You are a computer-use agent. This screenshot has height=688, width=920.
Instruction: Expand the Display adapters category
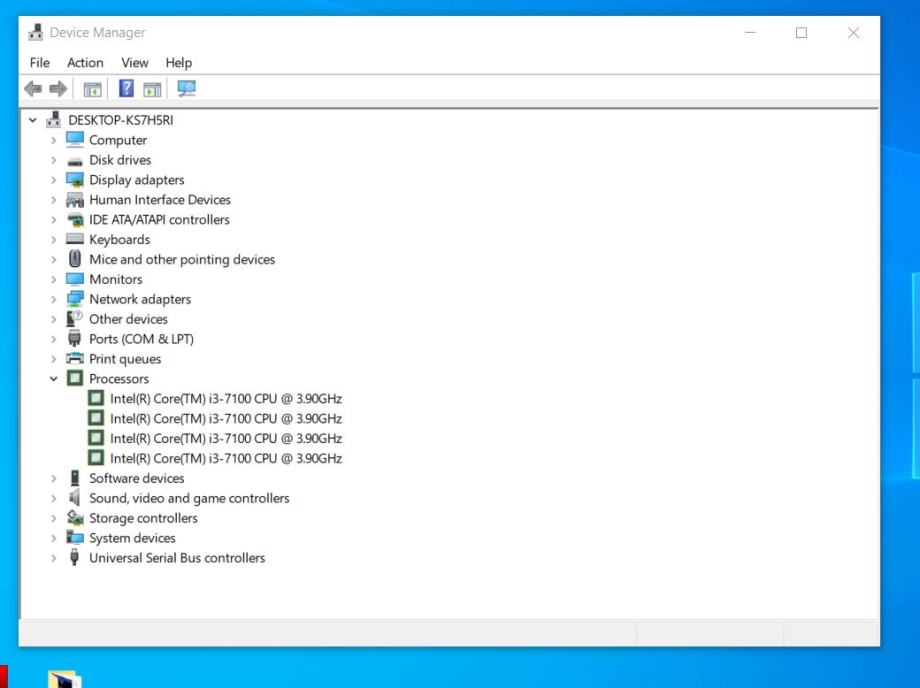click(x=53, y=180)
